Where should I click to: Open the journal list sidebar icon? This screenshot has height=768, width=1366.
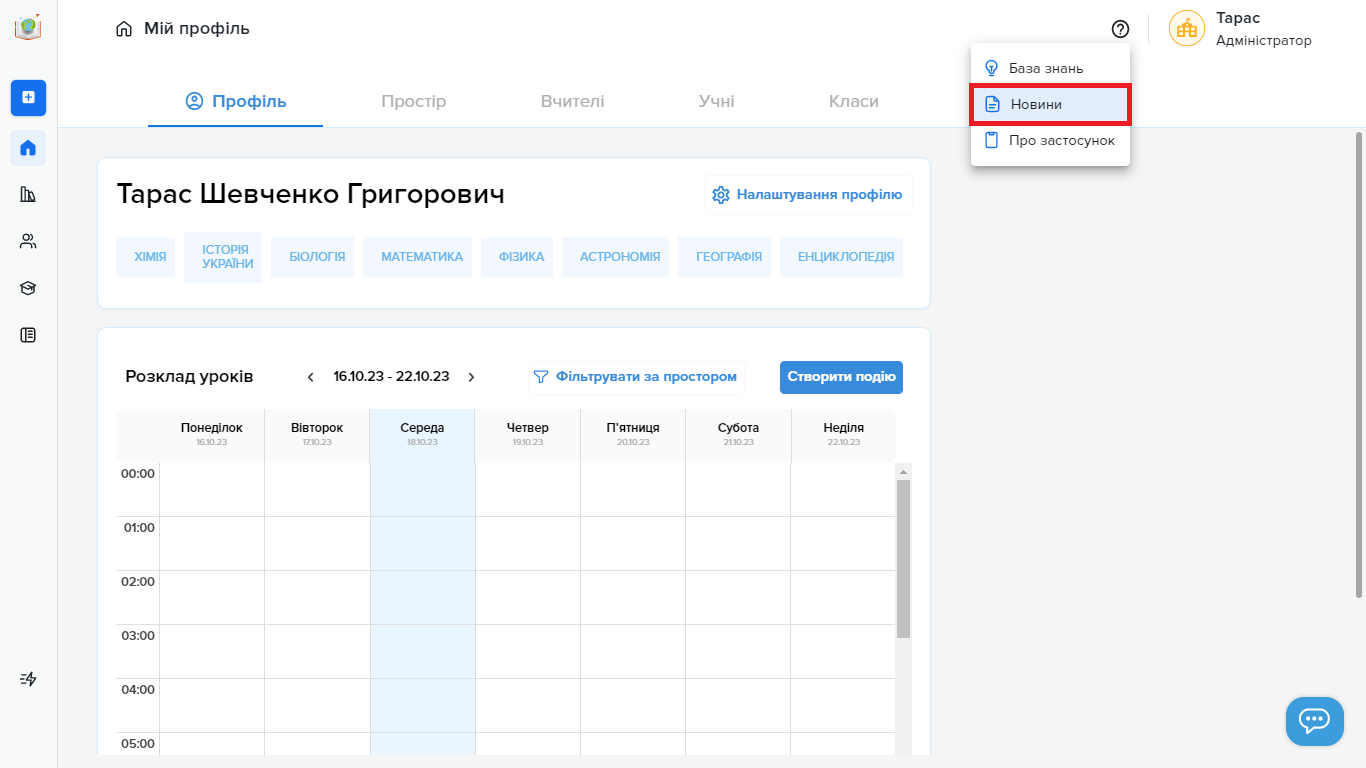point(28,335)
